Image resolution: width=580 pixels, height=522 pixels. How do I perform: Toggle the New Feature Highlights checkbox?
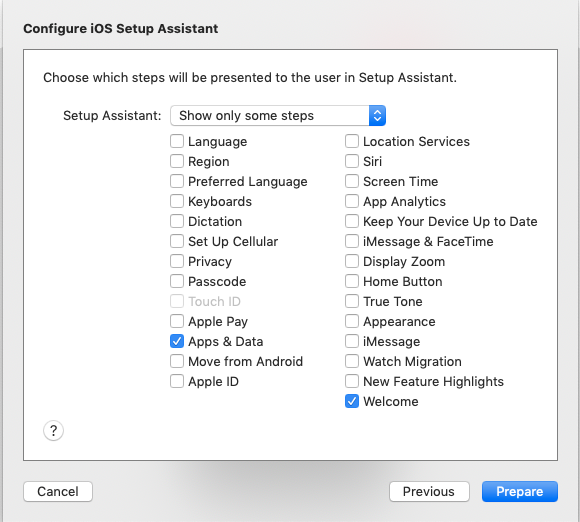click(352, 381)
